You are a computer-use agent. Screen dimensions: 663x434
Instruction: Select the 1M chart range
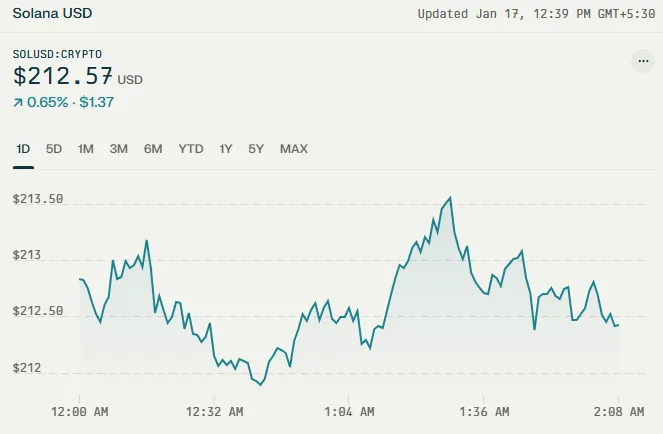click(85, 149)
